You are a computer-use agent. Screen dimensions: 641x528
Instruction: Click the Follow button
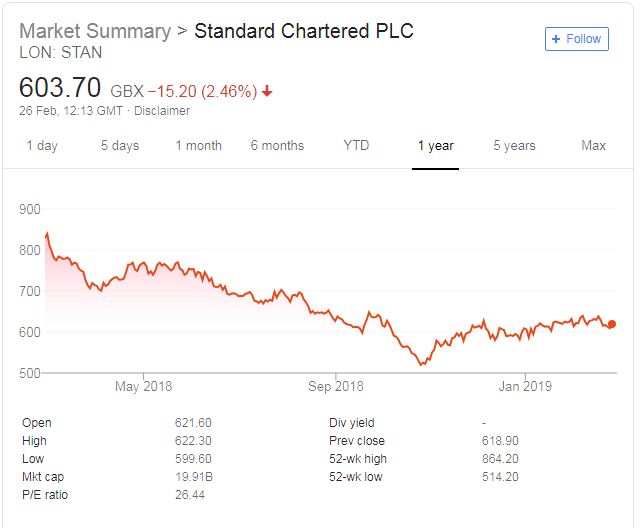point(576,39)
